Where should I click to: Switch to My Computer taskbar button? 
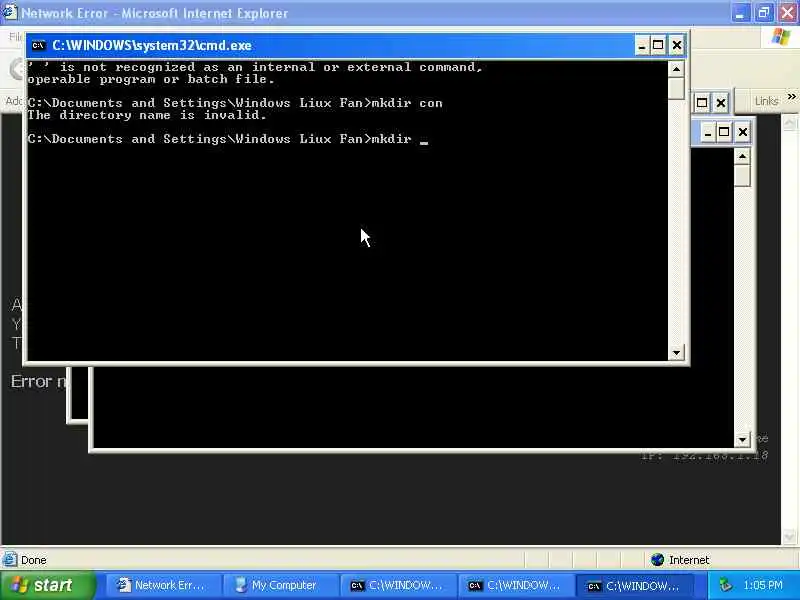pos(280,585)
